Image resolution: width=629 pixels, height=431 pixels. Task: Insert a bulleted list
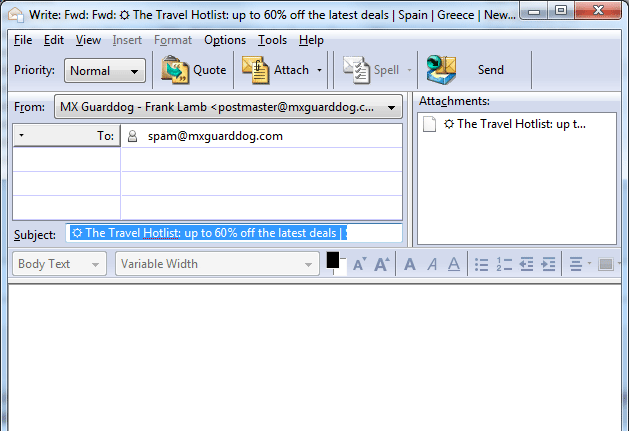pos(481,264)
